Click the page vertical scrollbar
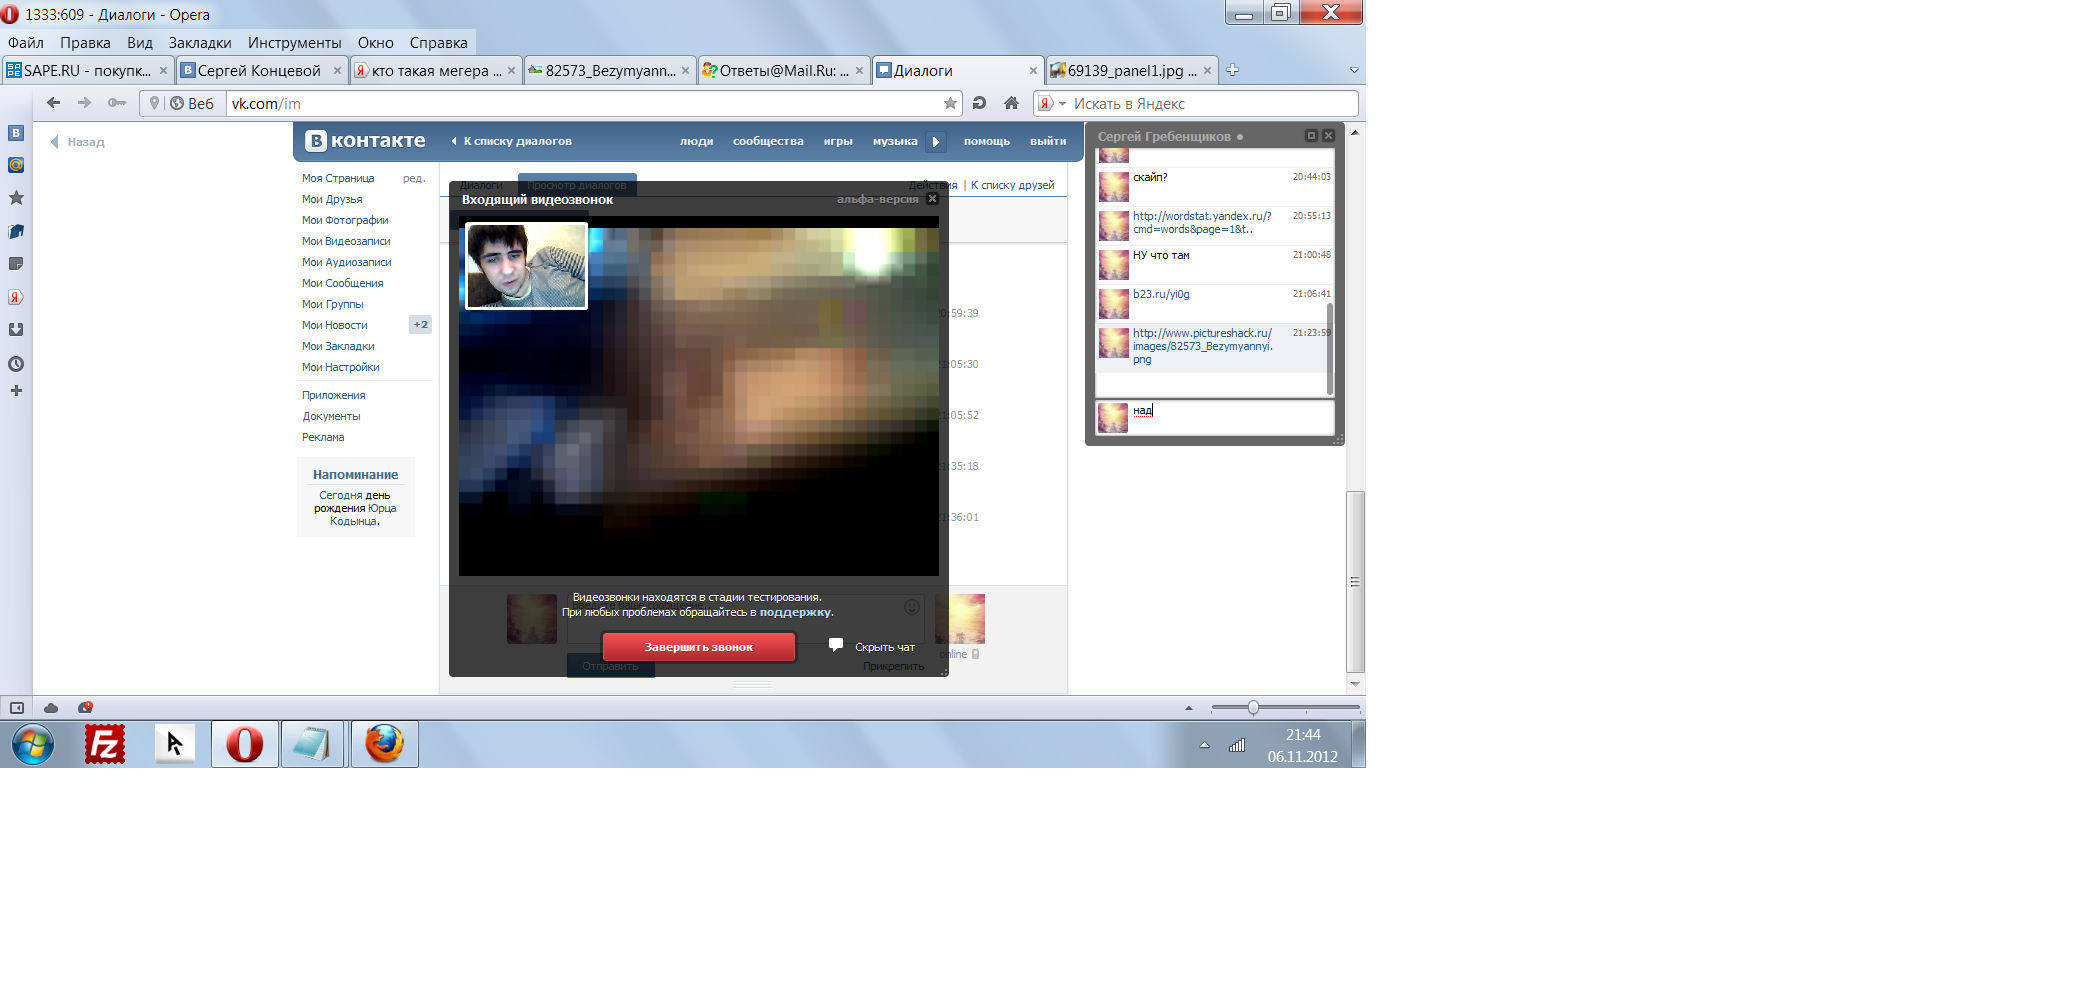Screen dimensions: 2078x990 (1355, 581)
